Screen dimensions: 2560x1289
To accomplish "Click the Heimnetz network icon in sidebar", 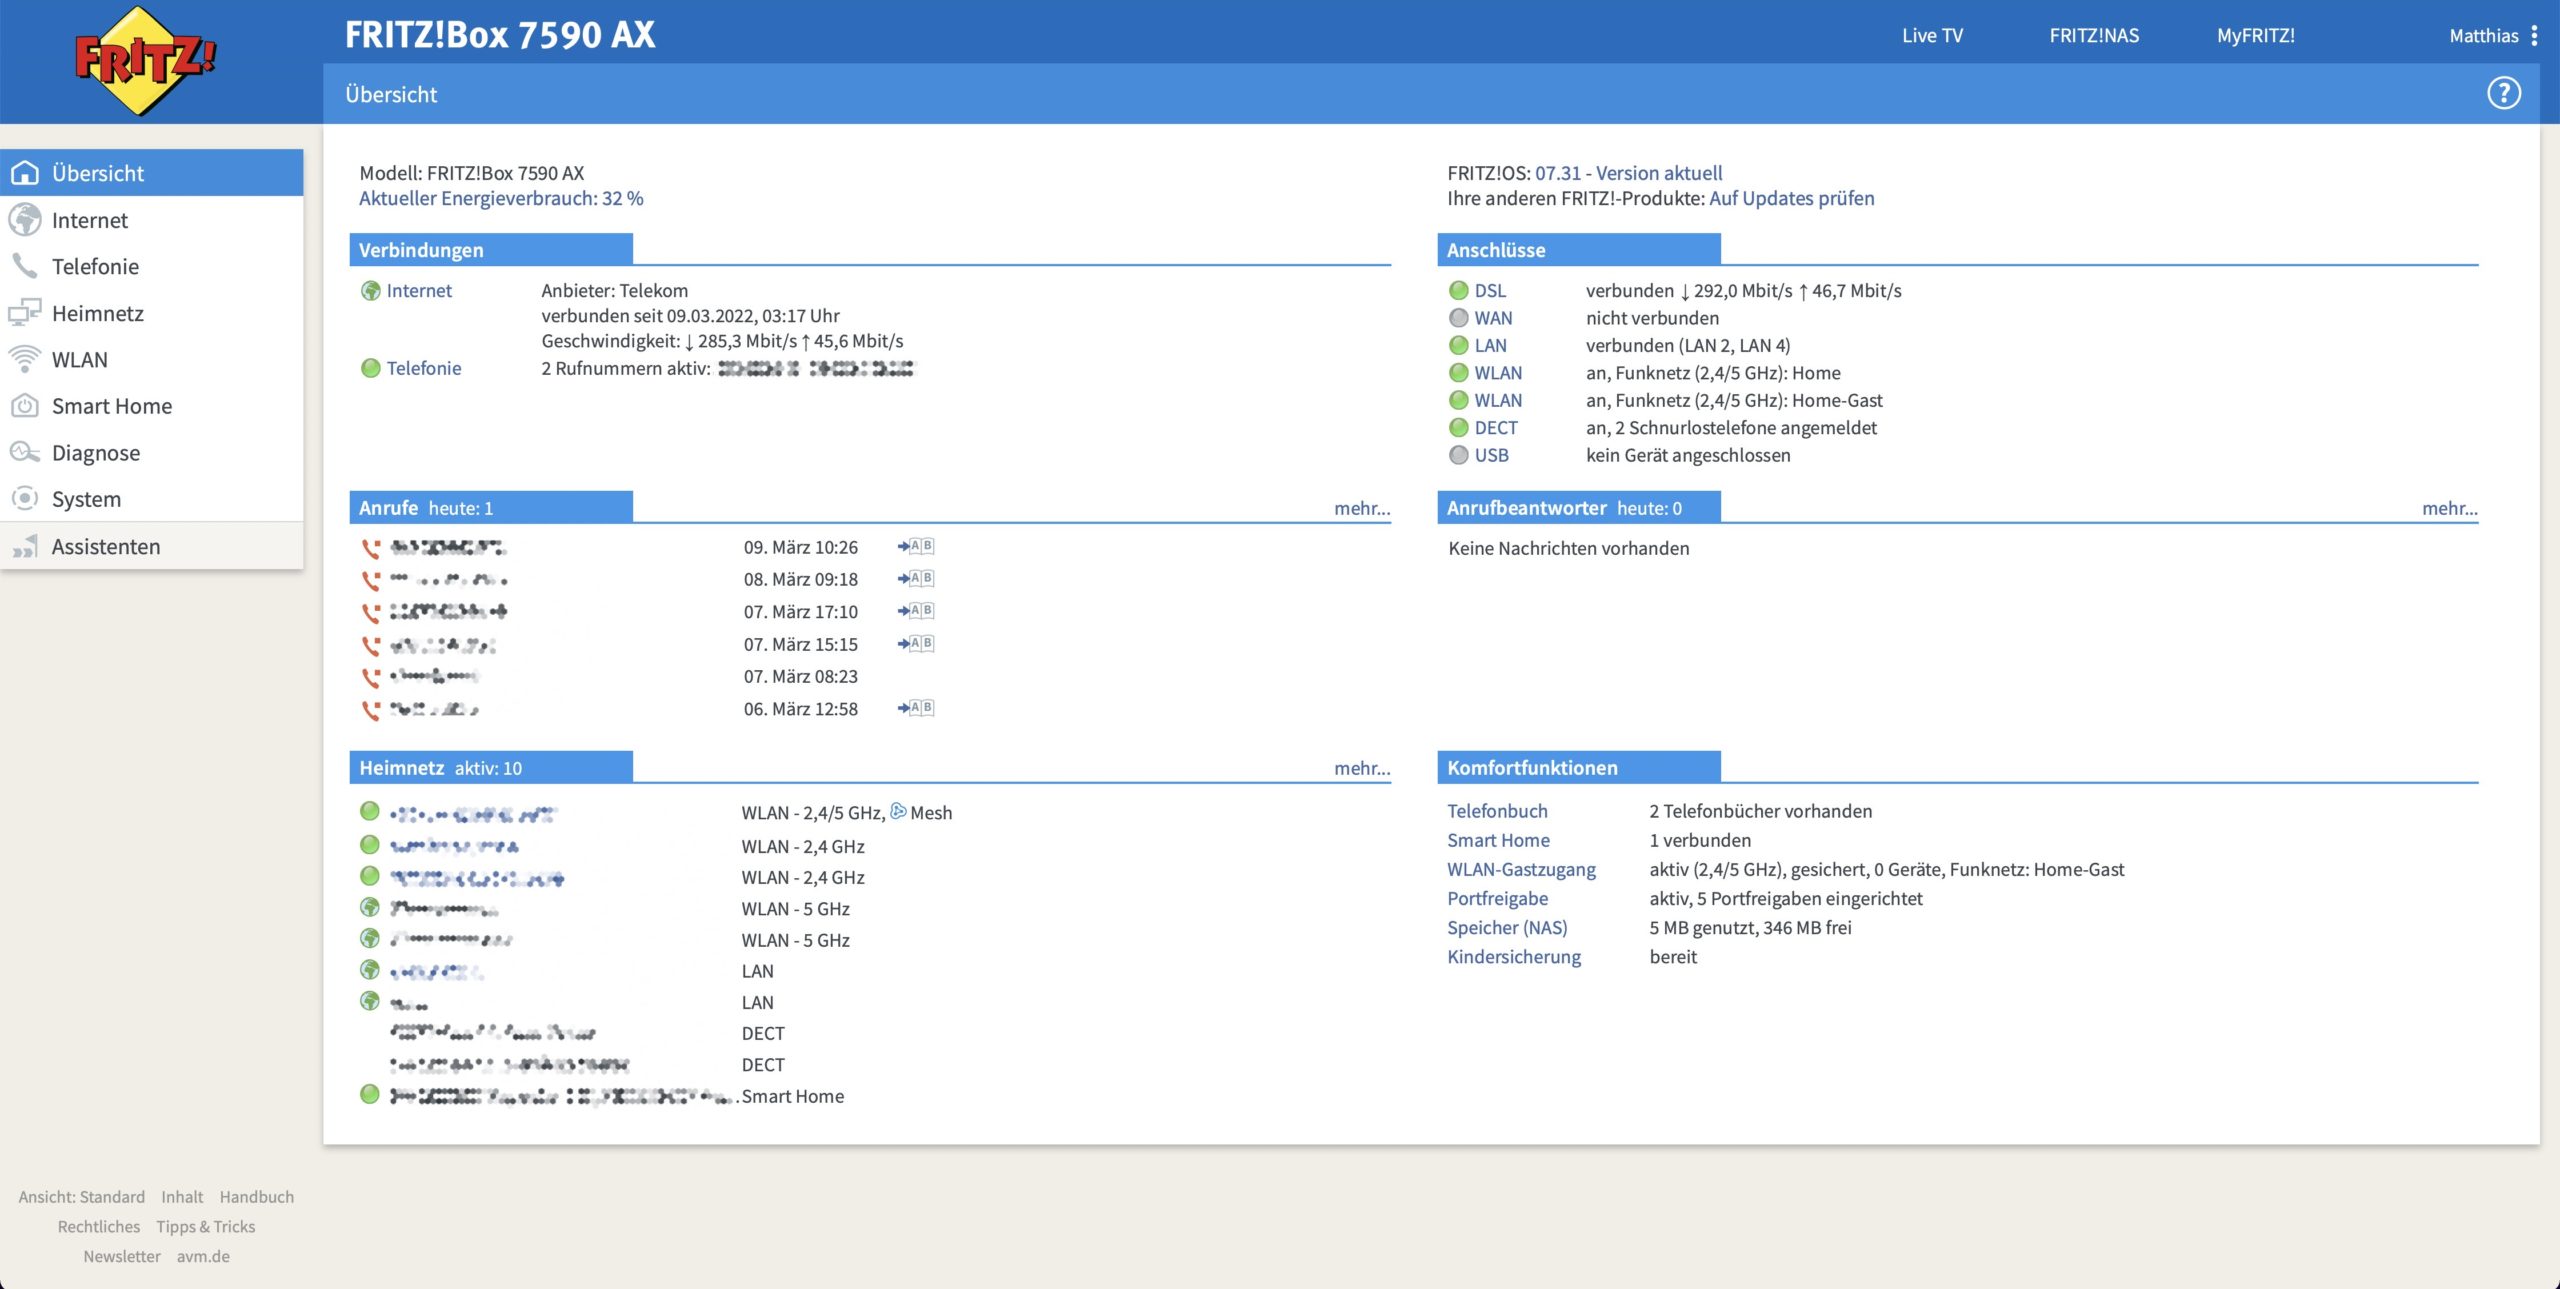I will [24, 313].
